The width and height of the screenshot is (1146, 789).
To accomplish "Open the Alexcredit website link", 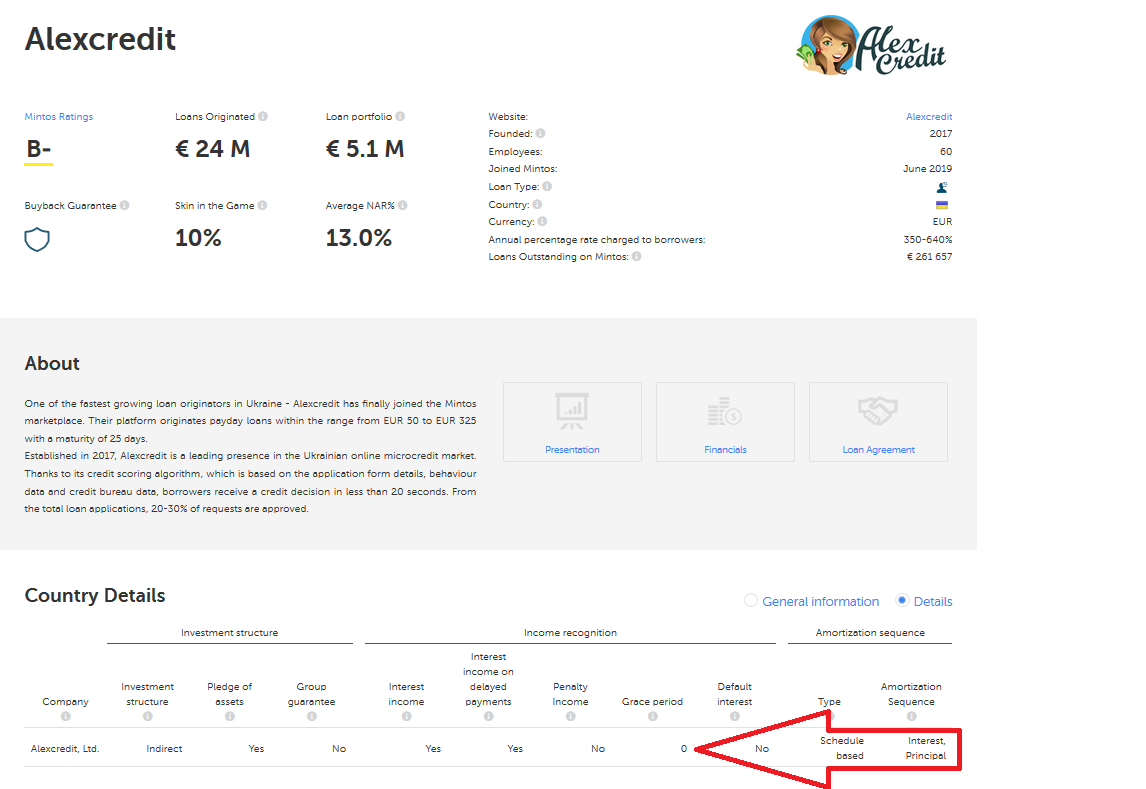I will click(929, 117).
